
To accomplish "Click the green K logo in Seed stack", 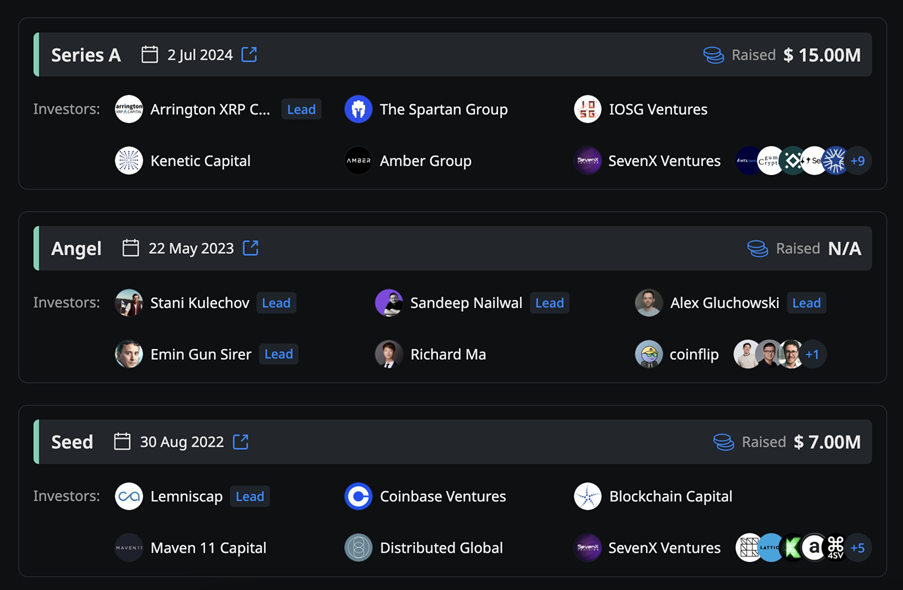I will (792, 548).
